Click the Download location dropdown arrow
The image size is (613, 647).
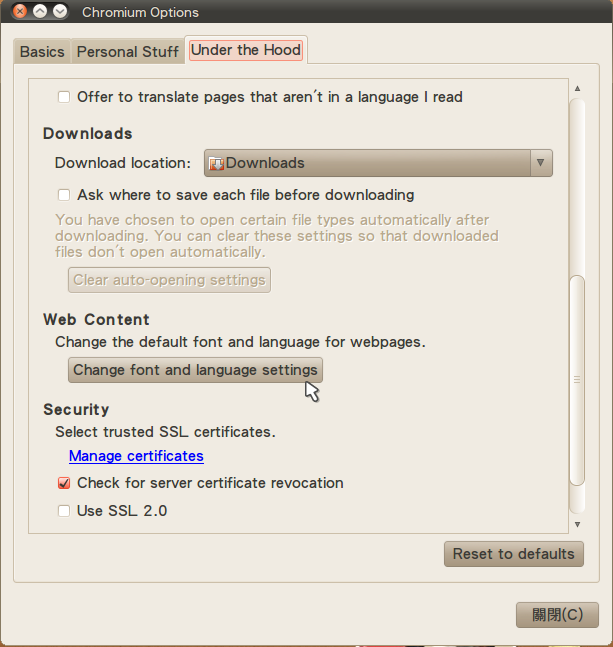pyautogui.click(x=540, y=163)
